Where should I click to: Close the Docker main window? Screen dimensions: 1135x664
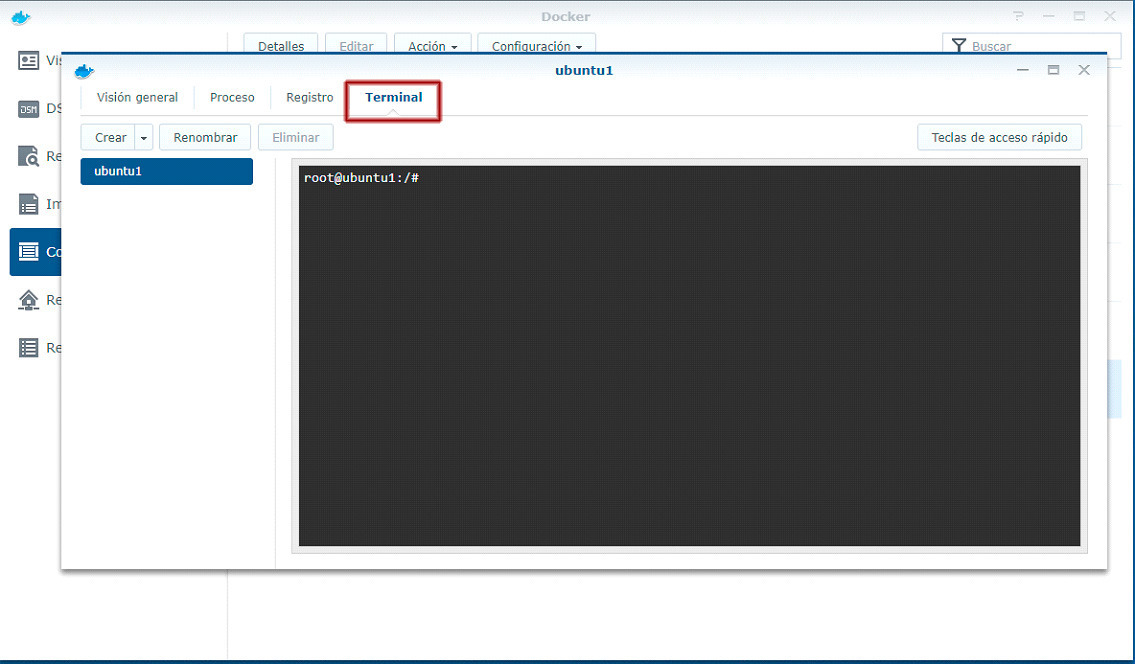1109,16
